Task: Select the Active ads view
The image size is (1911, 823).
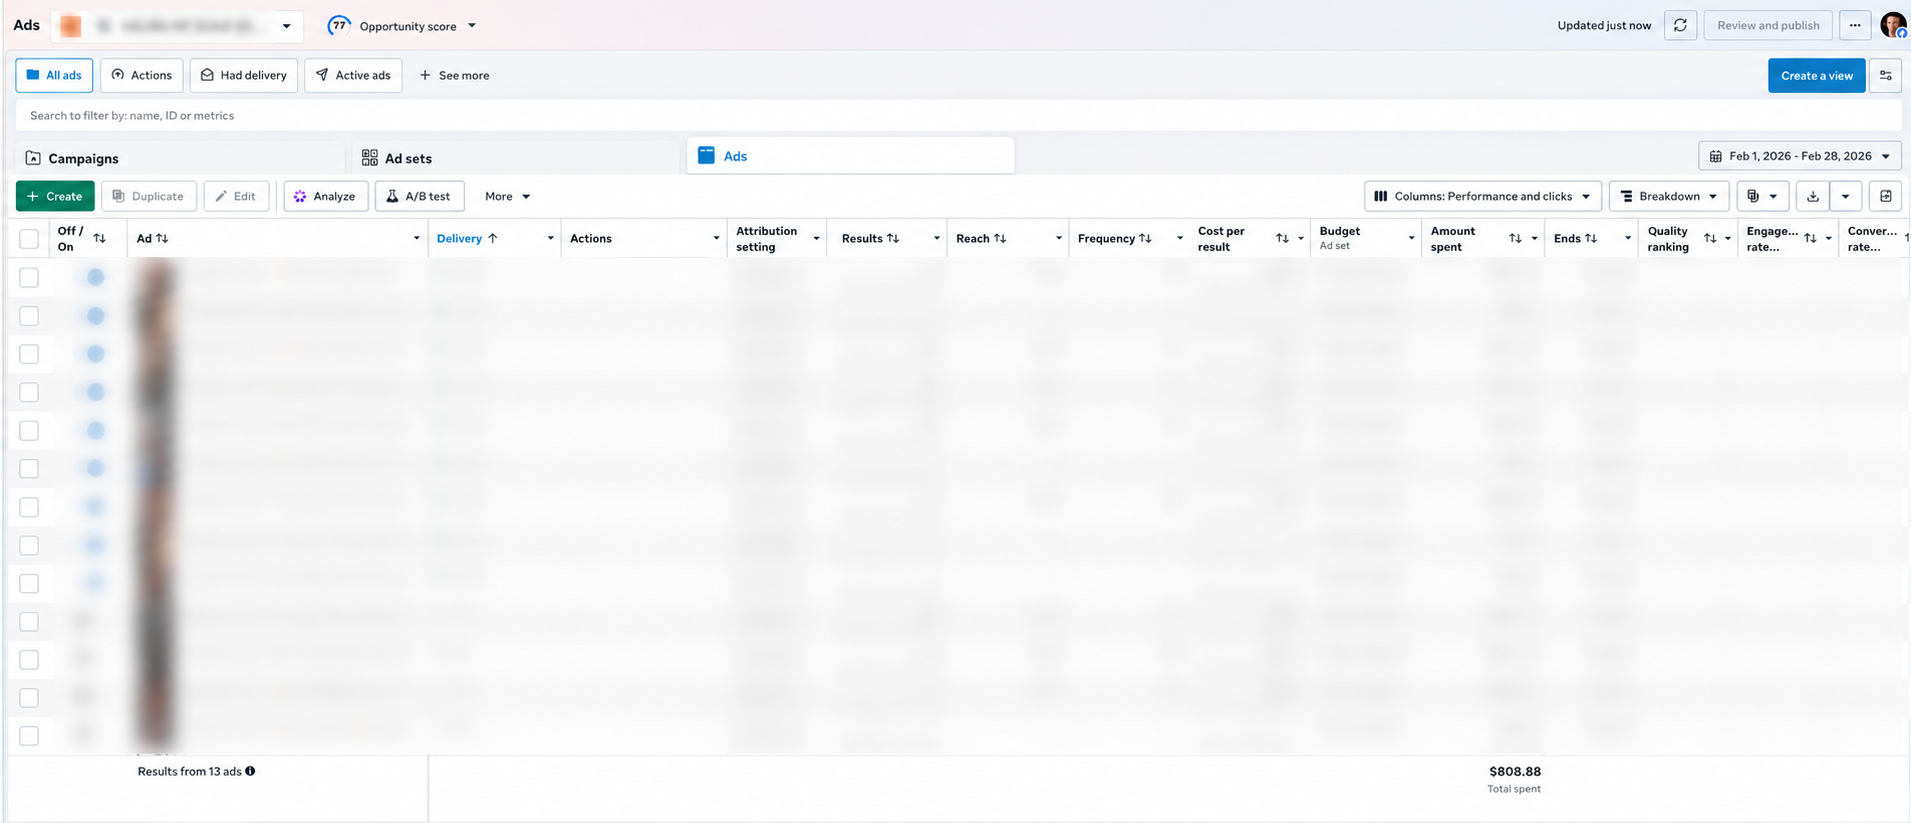Action: point(353,76)
